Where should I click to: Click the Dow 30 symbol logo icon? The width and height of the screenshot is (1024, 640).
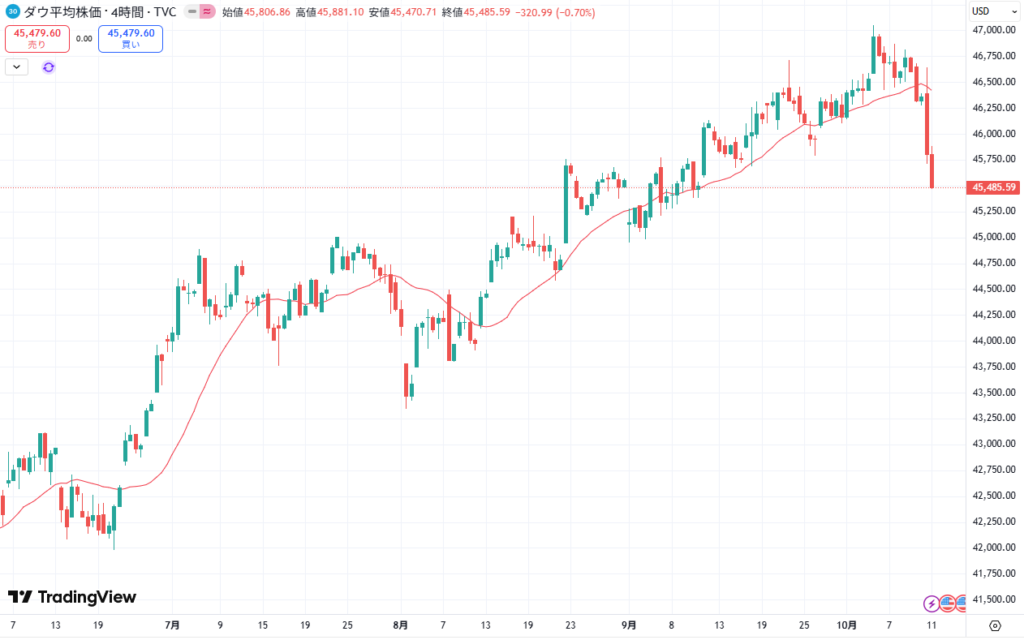point(12,12)
